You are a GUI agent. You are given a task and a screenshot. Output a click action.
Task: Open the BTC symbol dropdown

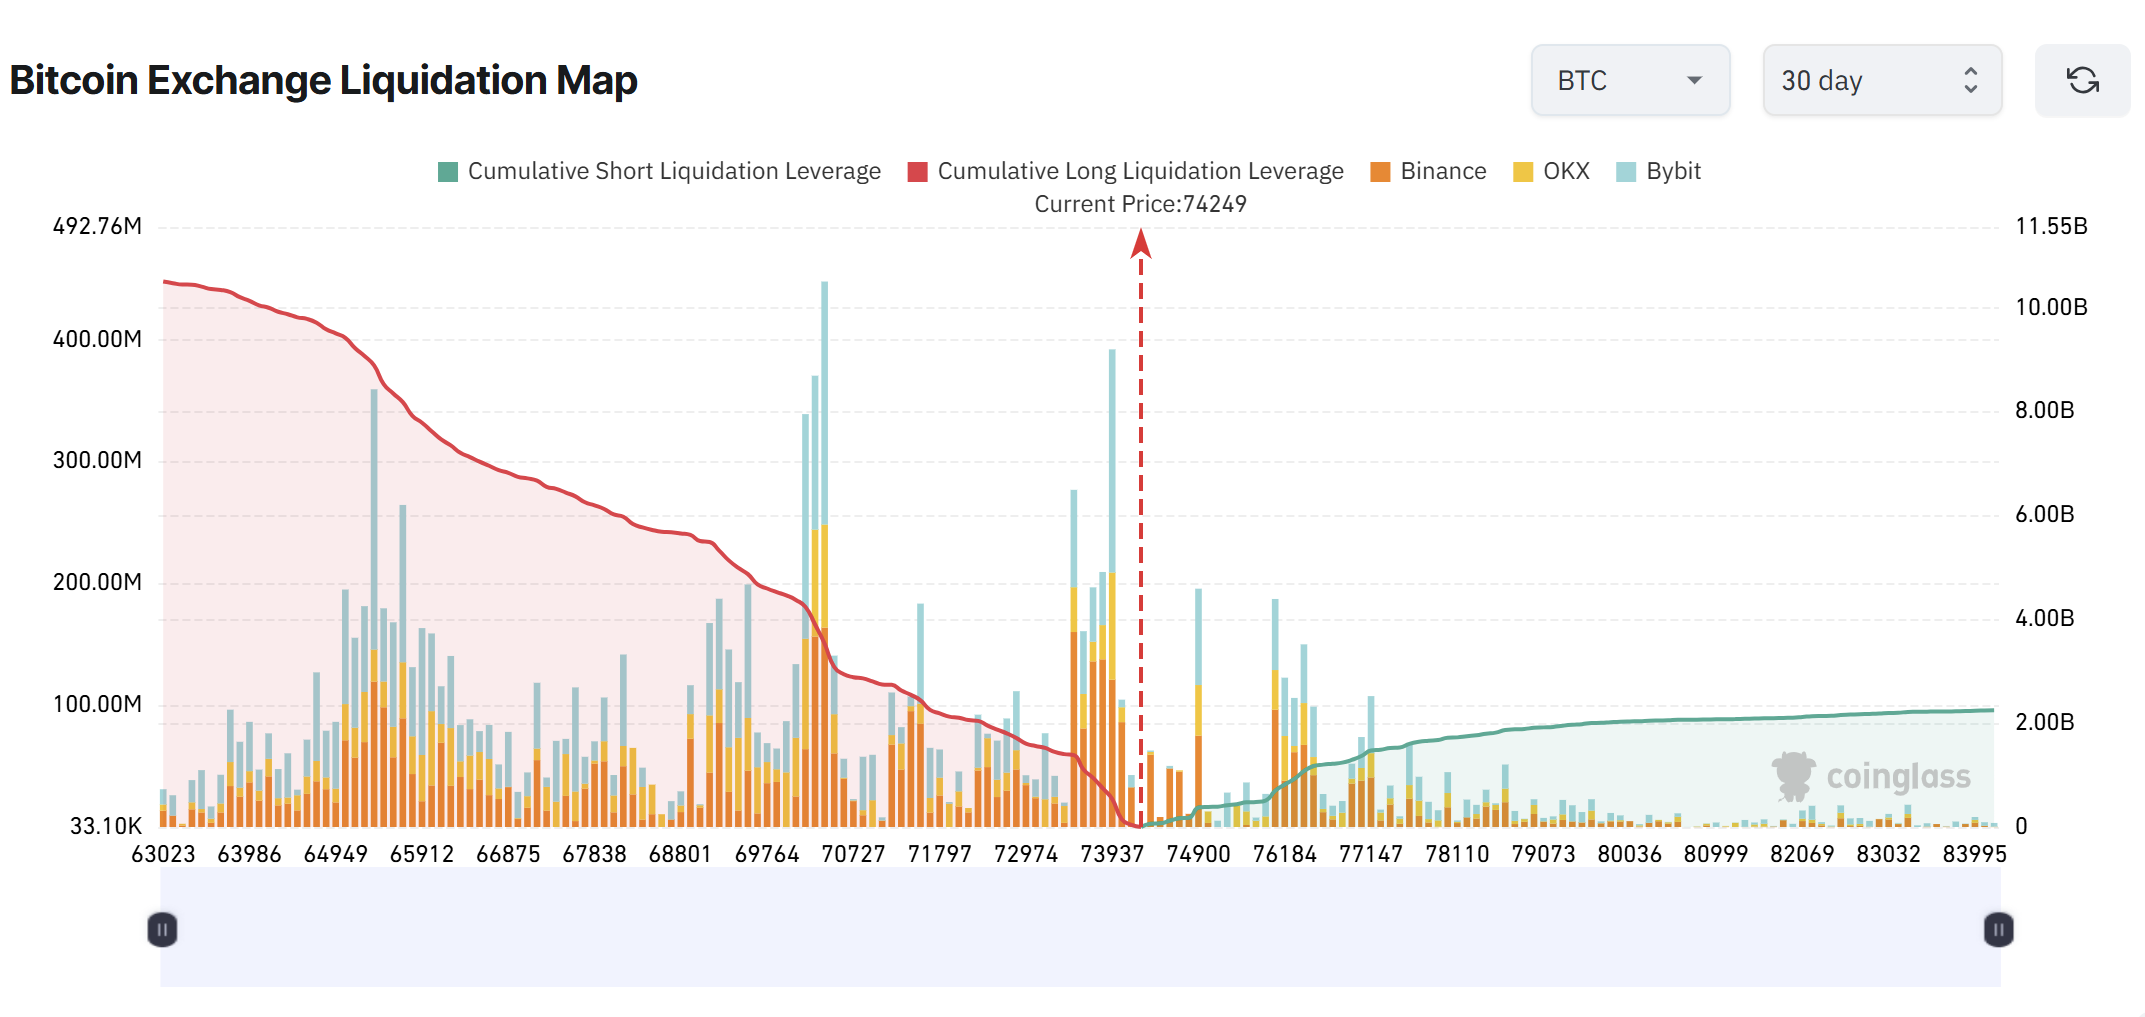(x=1630, y=80)
